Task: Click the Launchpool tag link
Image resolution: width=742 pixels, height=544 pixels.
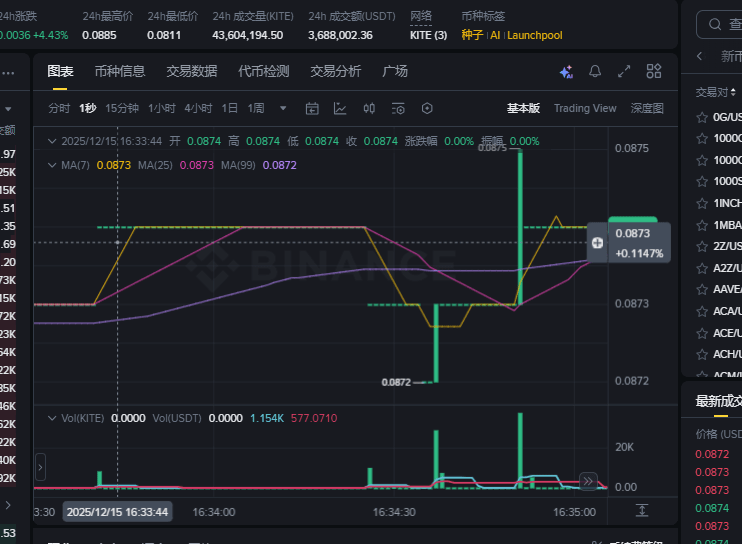Action: (535, 35)
